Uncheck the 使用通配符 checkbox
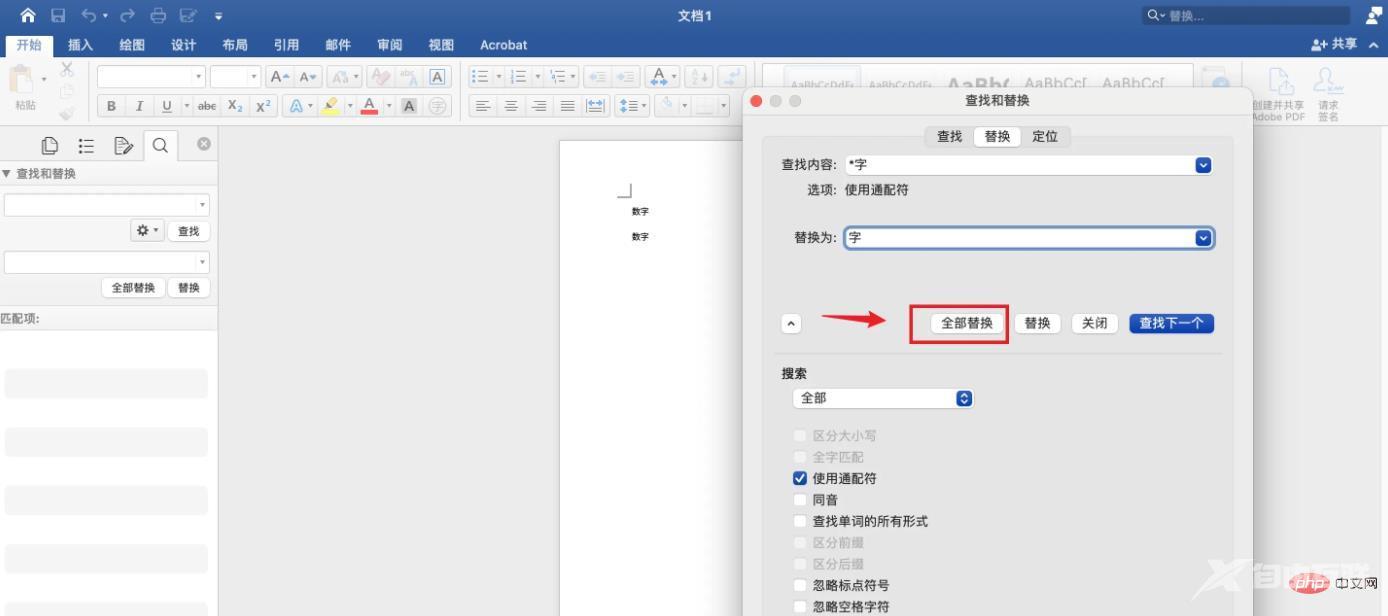Viewport: 1388px width, 616px height. [799, 478]
